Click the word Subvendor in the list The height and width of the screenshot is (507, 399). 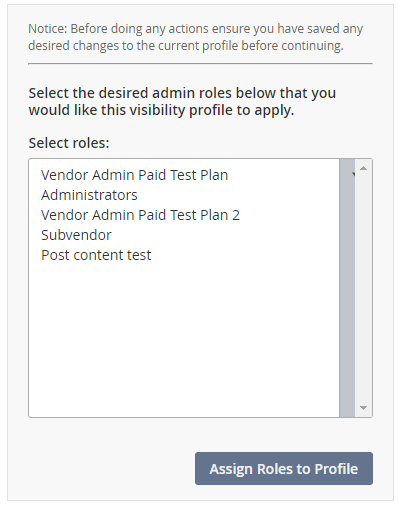click(x=76, y=235)
